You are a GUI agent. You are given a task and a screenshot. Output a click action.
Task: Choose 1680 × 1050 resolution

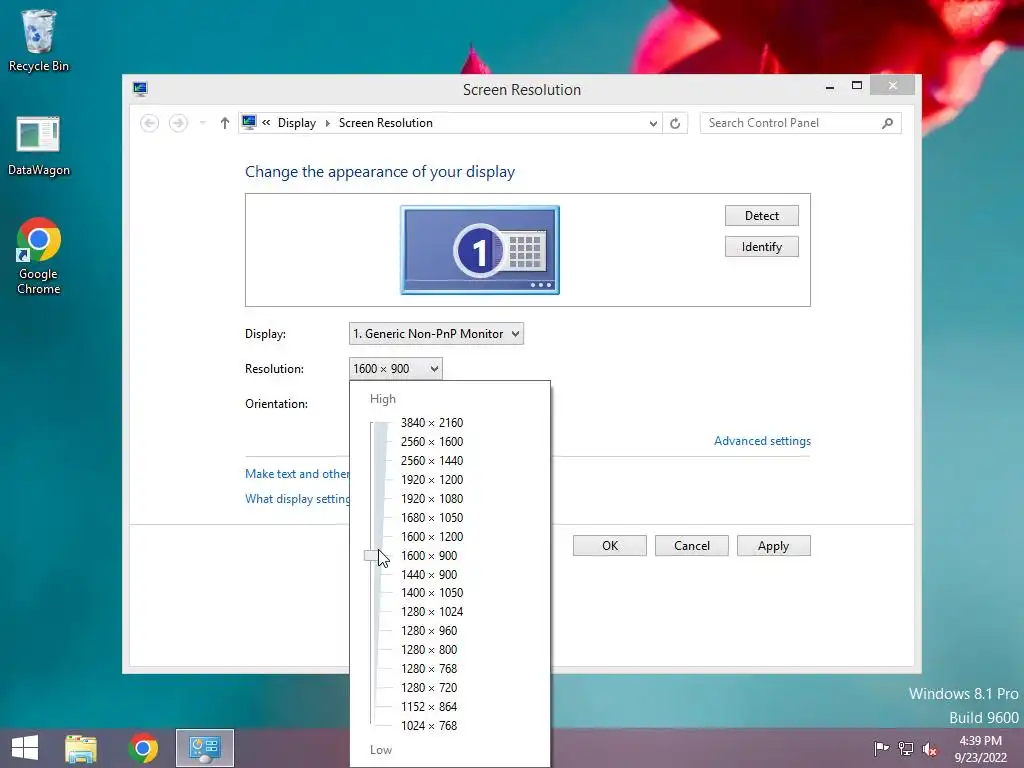coord(432,517)
